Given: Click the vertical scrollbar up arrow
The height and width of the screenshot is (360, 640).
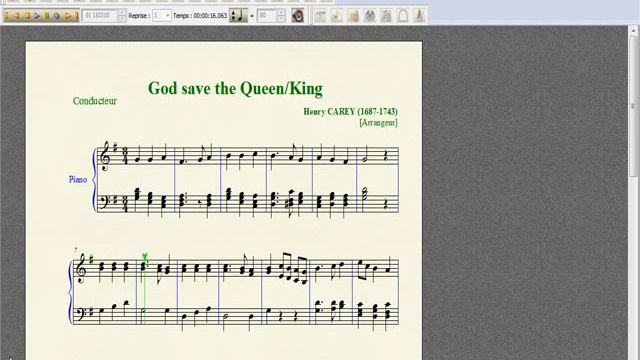Looking at the screenshot, I should pyautogui.click(x=633, y=31).
